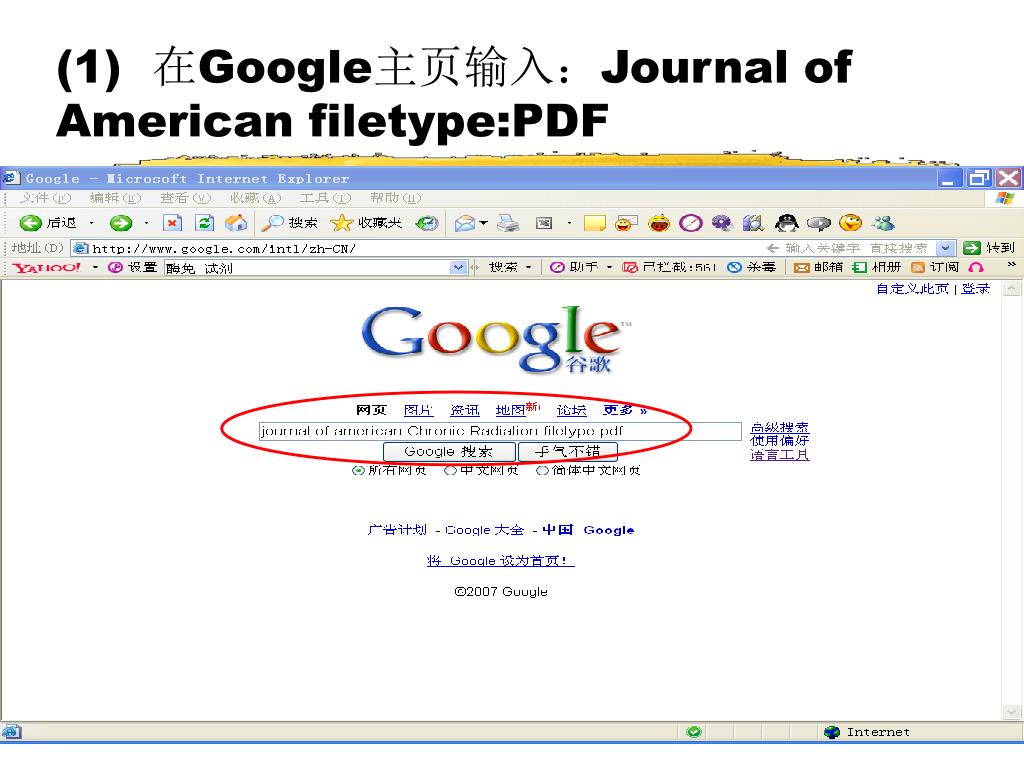Open the 助手 dropdown arrow
This screenshot has height=768, width=1024.
pos(609,267)
